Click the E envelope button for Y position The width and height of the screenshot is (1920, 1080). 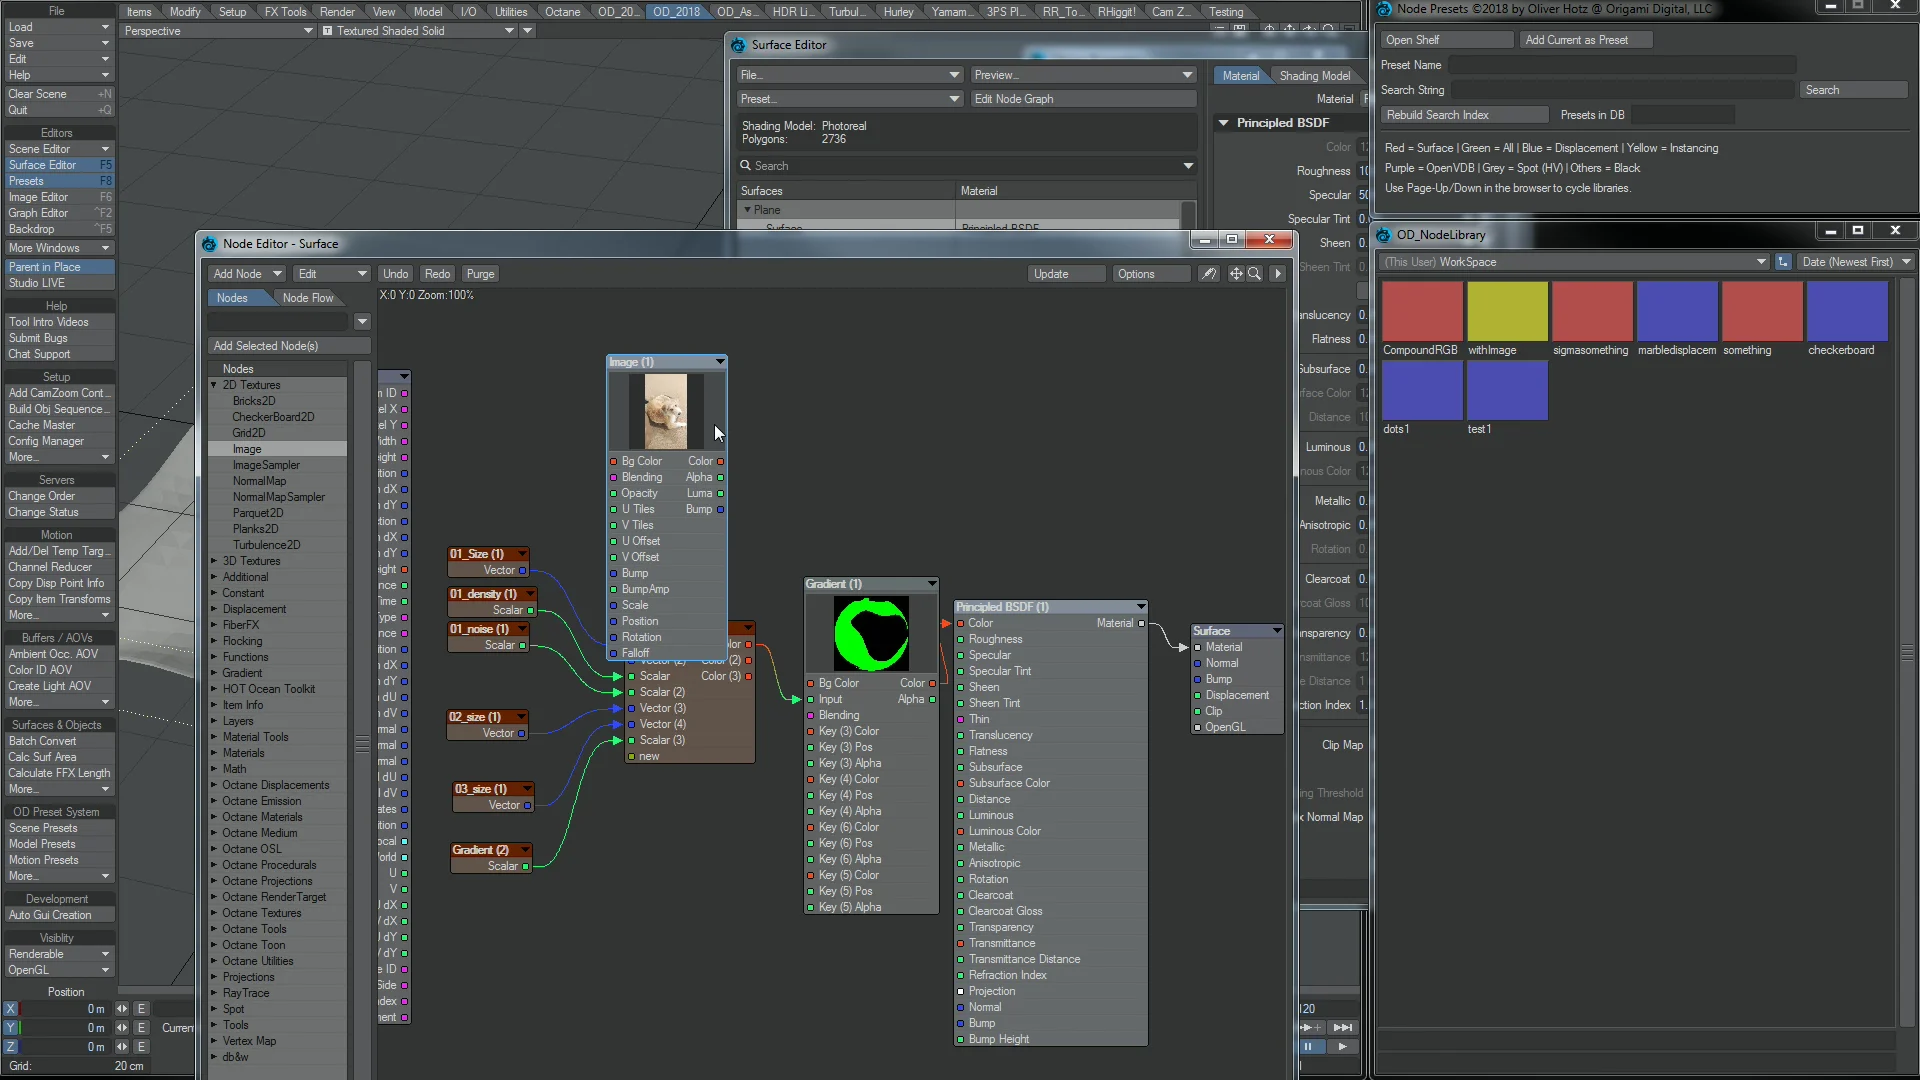[141, 1028]
